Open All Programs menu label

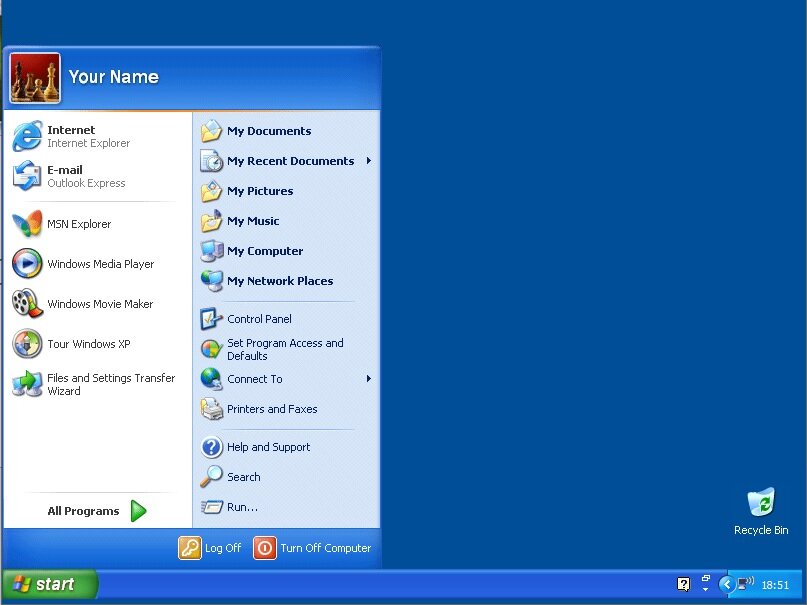coord(83,511)
